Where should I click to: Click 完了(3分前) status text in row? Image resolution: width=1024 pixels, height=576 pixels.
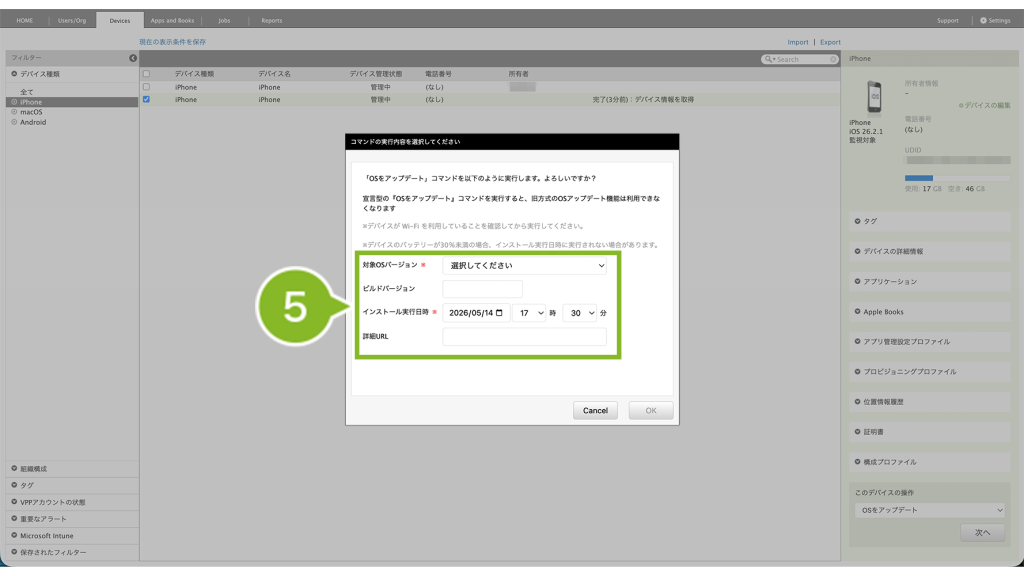643,100
